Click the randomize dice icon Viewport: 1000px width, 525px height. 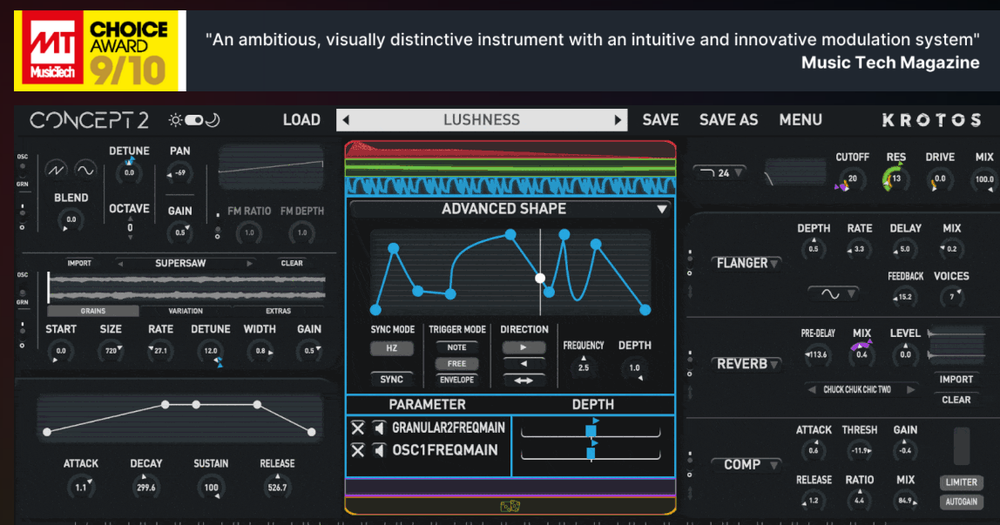[510, 507]
